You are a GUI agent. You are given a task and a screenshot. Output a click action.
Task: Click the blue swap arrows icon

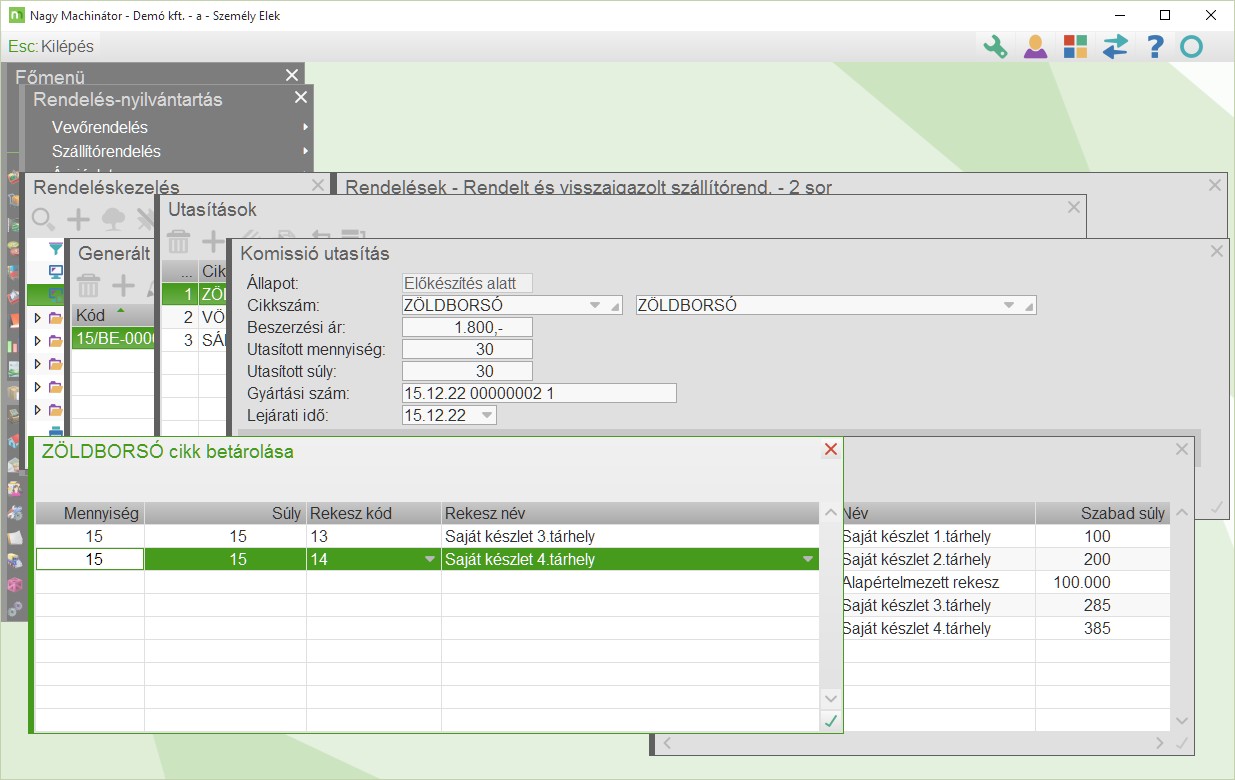coord(1115,47)
